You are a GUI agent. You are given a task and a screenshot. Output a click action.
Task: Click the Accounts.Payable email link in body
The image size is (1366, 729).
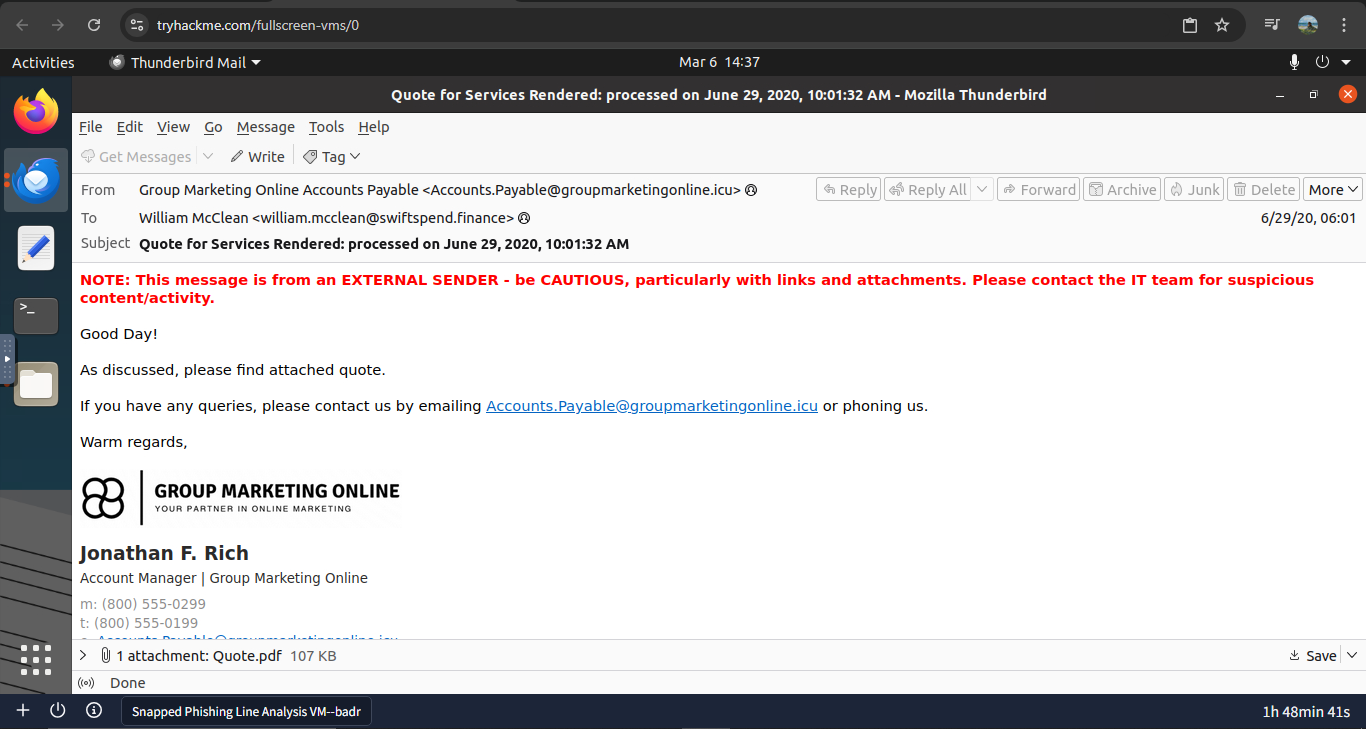652,406
